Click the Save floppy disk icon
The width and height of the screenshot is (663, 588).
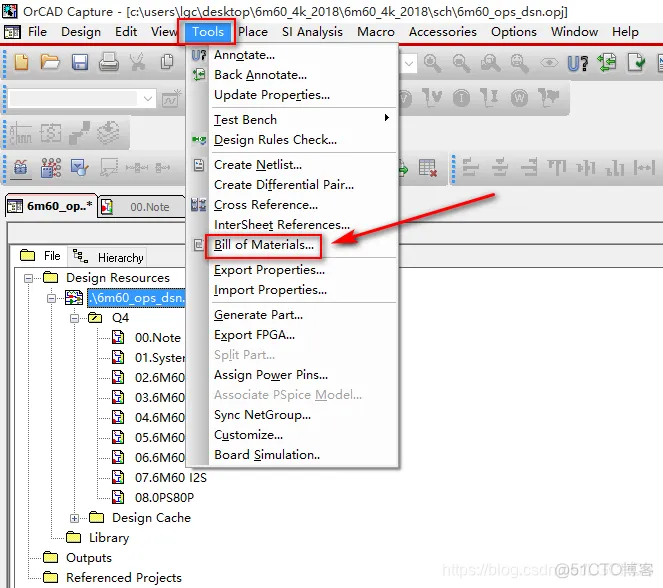(x=79, y=63)
